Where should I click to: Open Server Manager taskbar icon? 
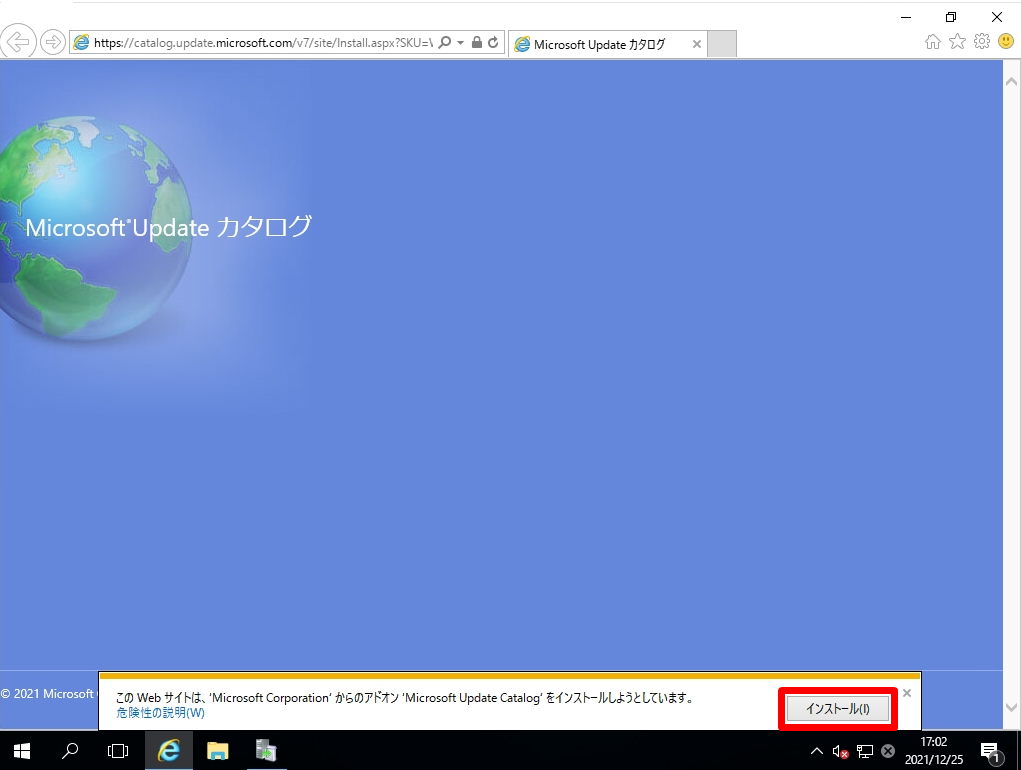point(266,751)
